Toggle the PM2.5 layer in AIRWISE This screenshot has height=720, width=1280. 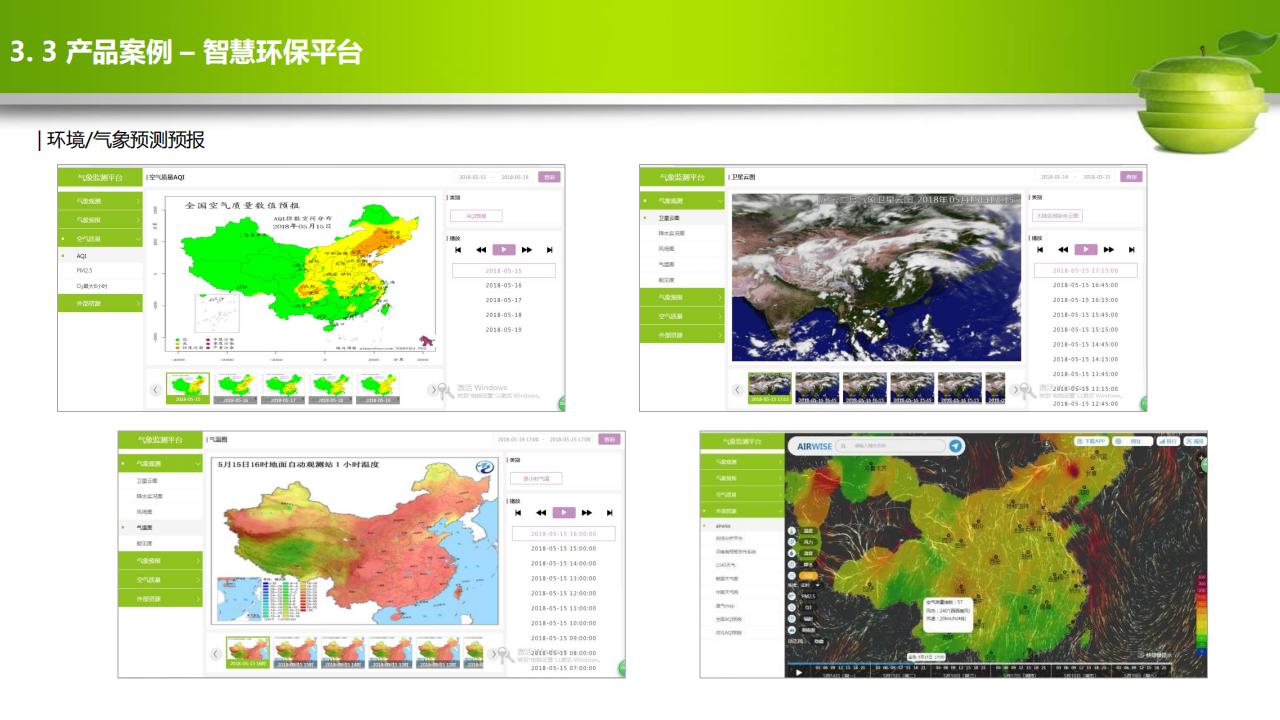pyautogui.click(x=809, y=597)
